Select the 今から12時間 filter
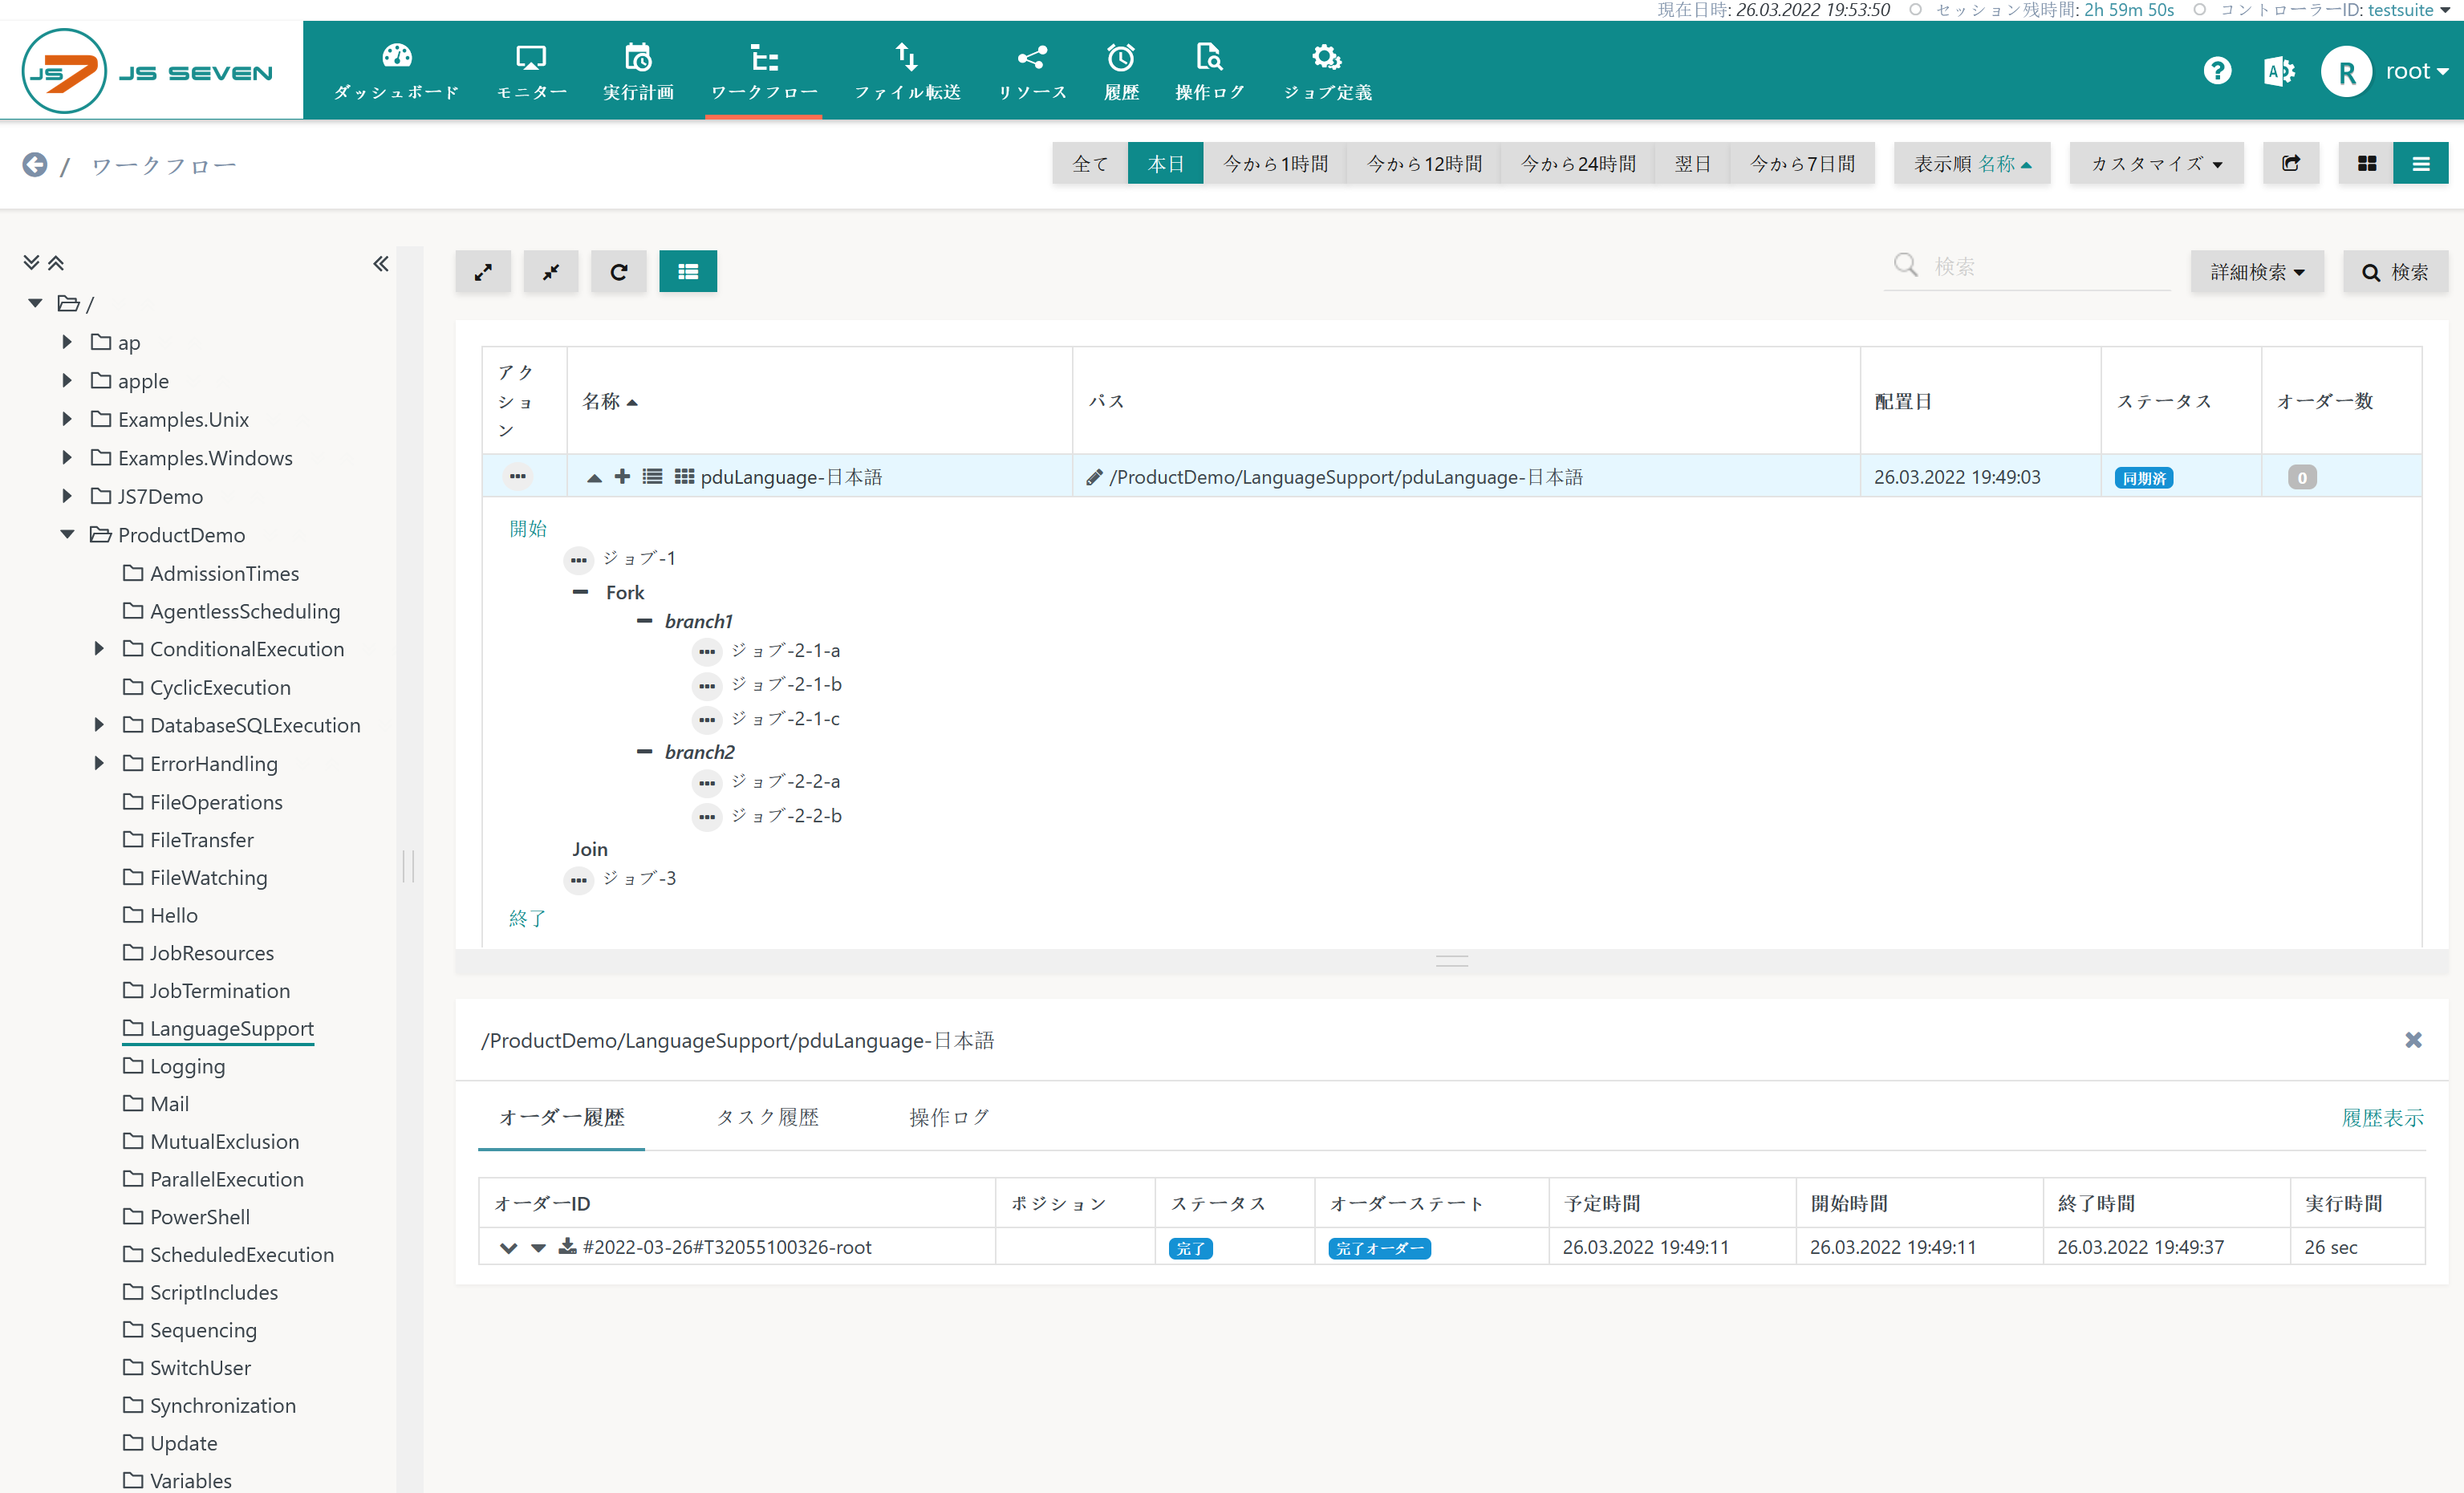The image size is (2464, 1493). pos(1425,163)
